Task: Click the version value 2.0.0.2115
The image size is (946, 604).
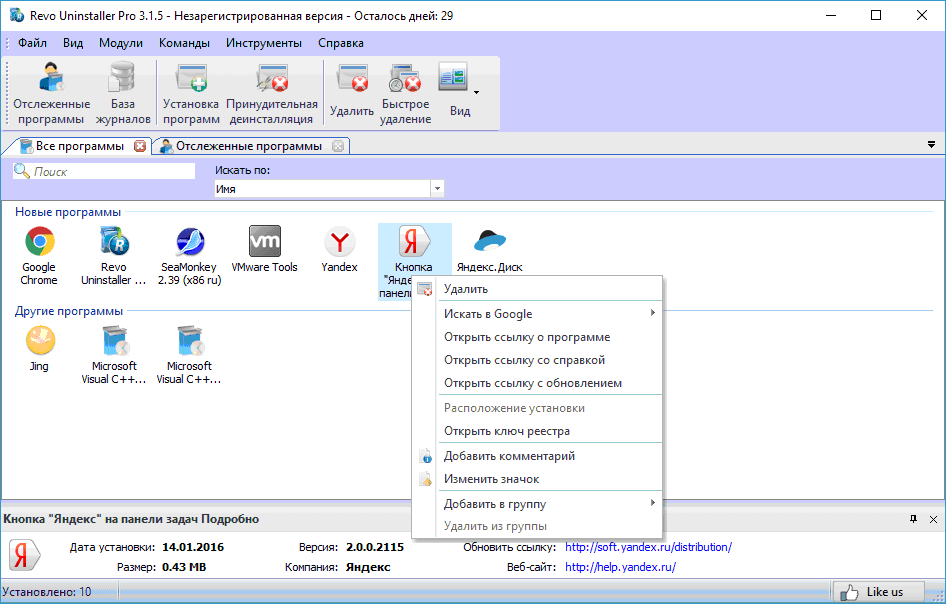Action: coord(375,547)
